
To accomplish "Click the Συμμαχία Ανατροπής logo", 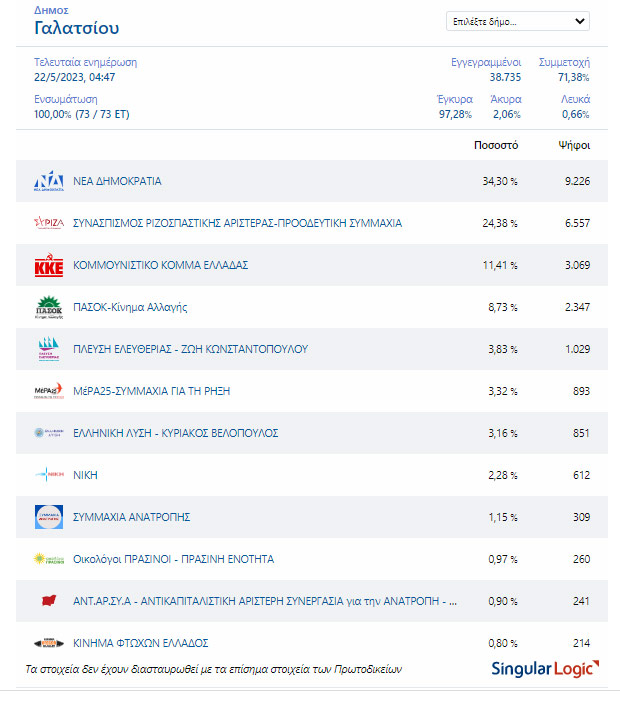I will tap(49, 517).
